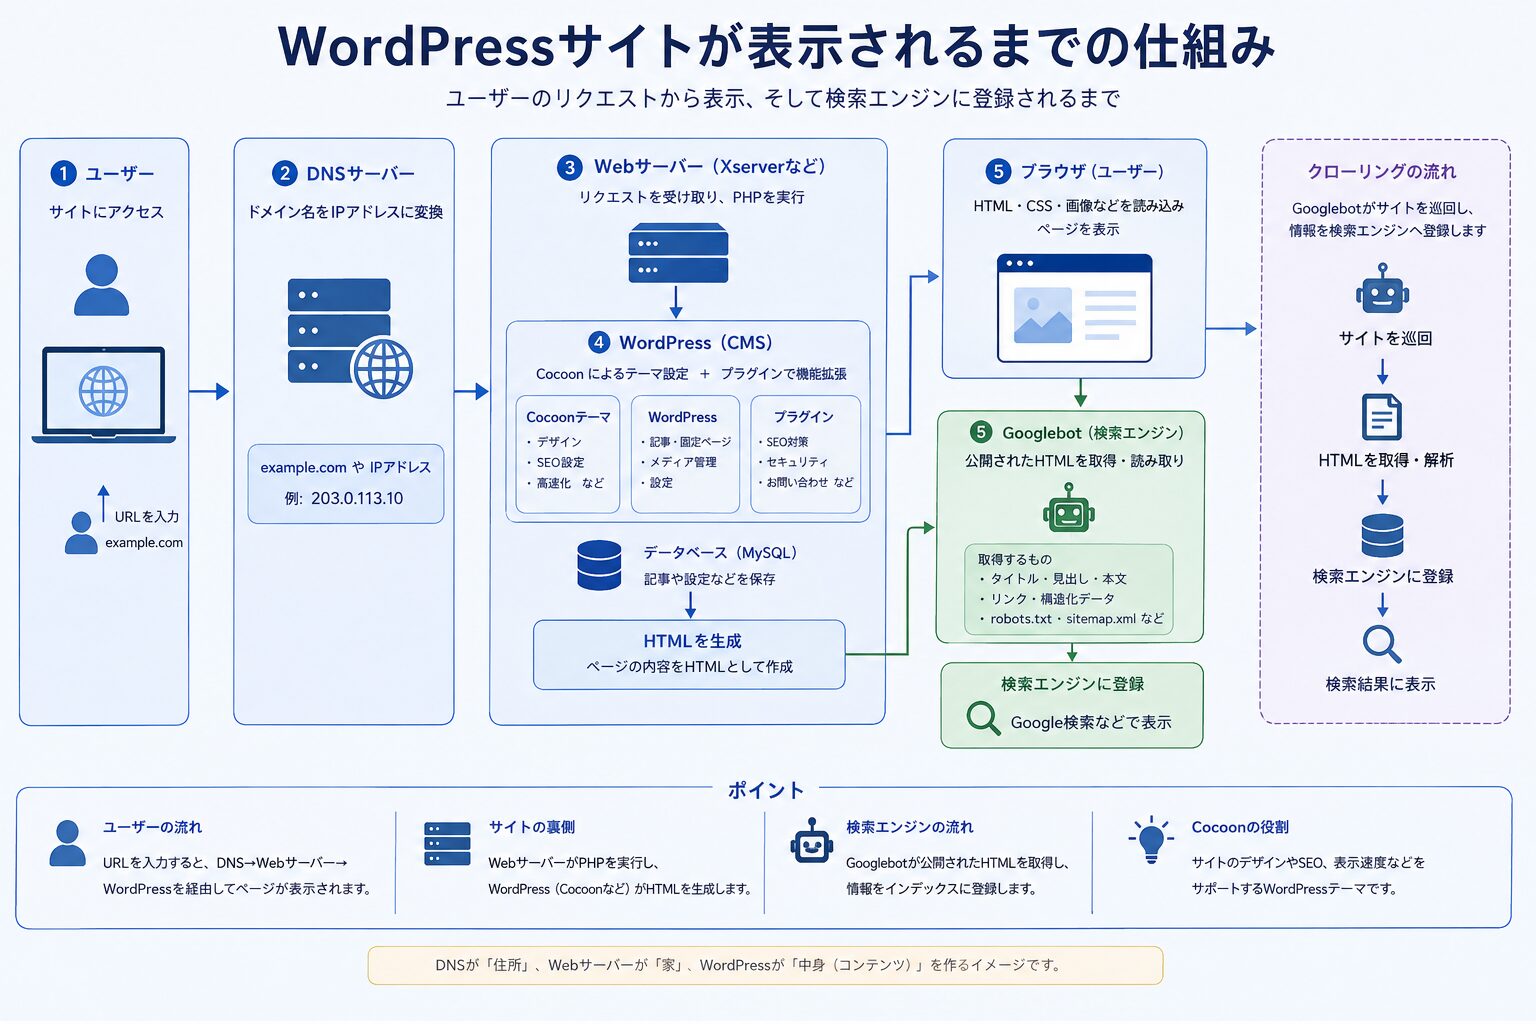This screenshot has width=1536, height=1024.
Task: Click the small person icon beside URLを入力
Action: tap(81, 533)
